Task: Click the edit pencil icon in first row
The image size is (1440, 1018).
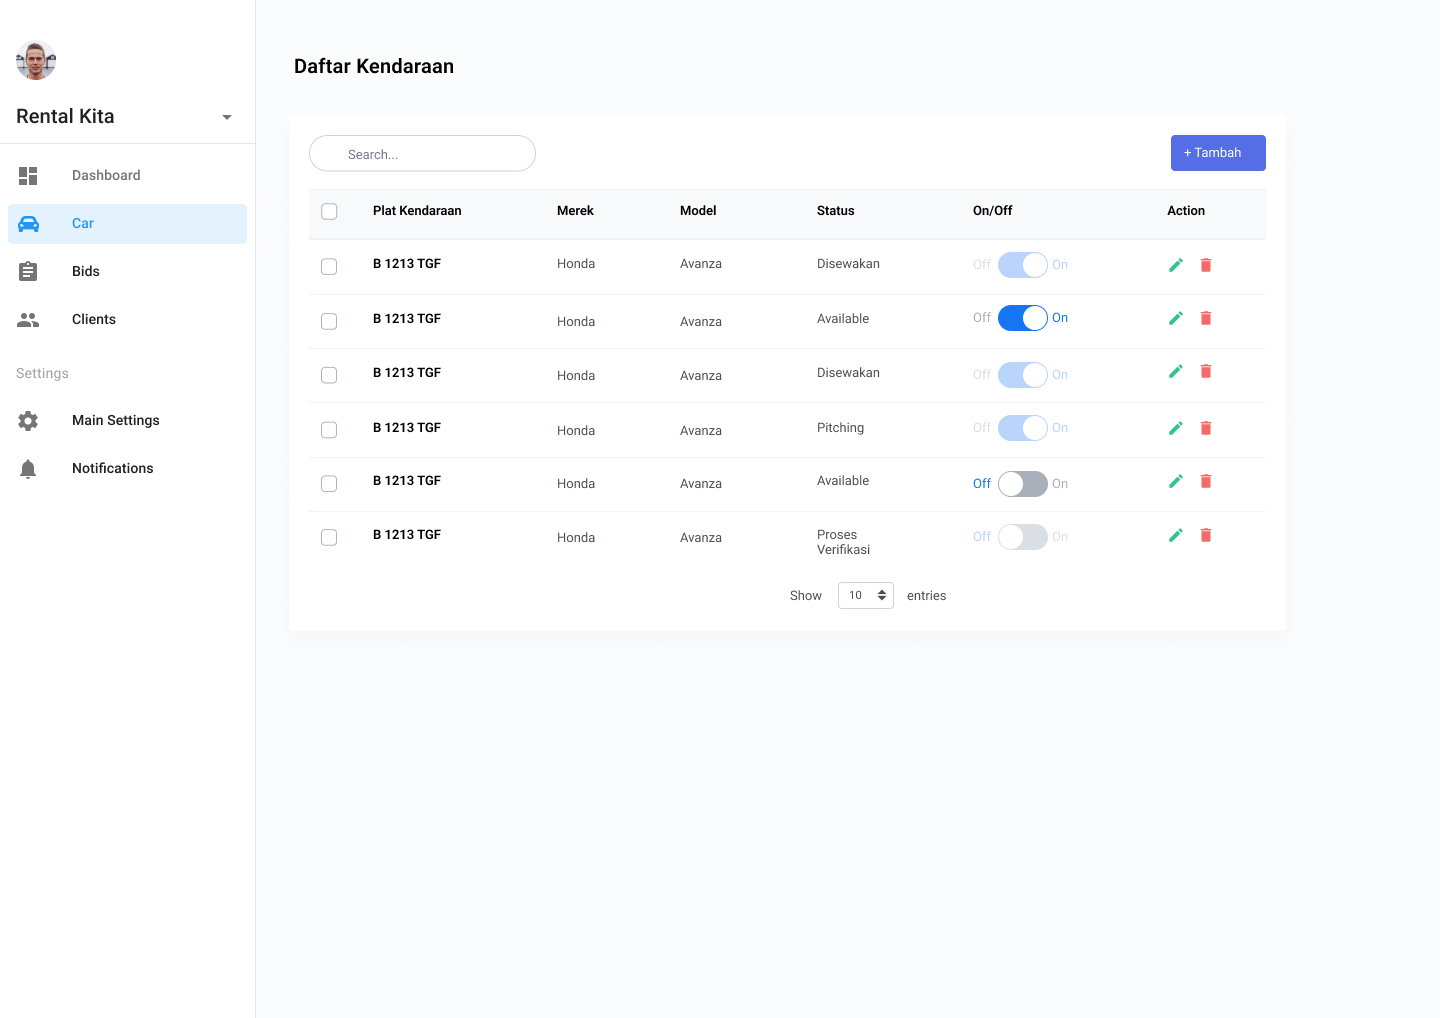Action: [1176, 265]
